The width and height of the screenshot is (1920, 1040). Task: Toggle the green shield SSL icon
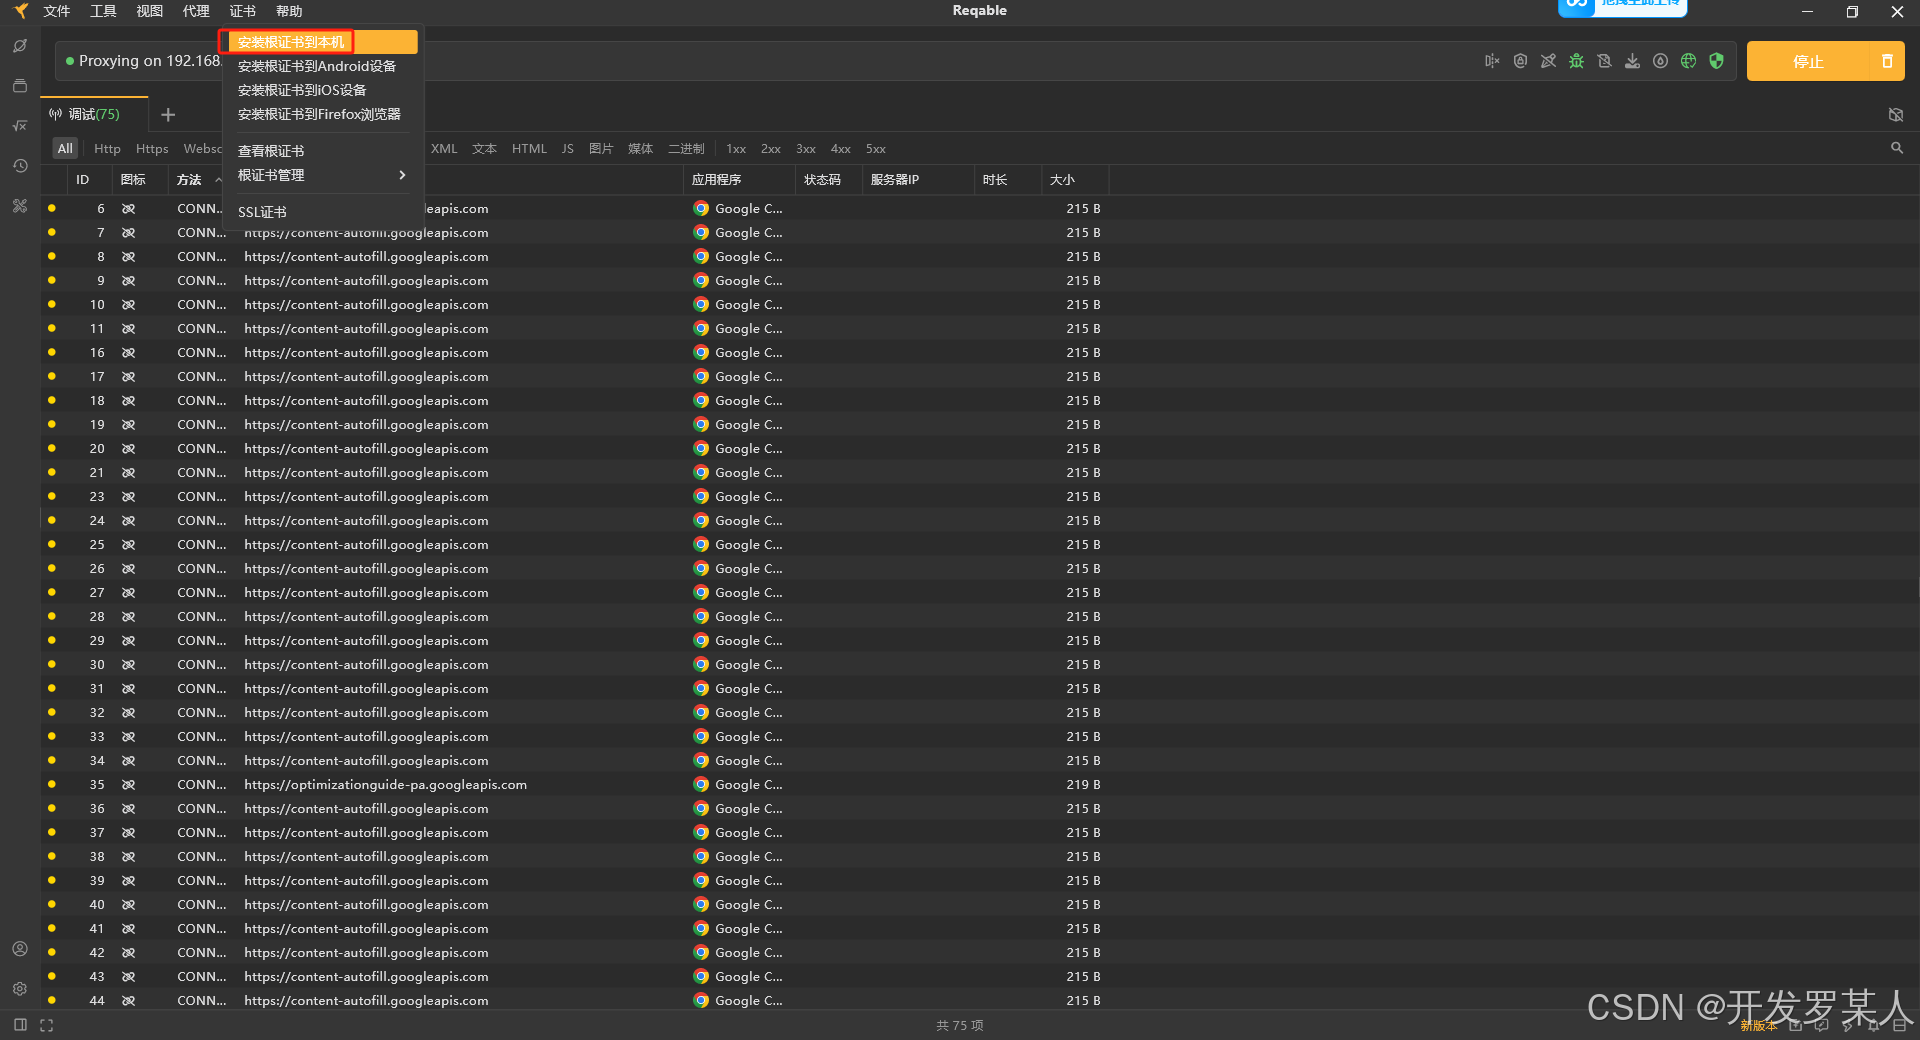coord(1716,61)
